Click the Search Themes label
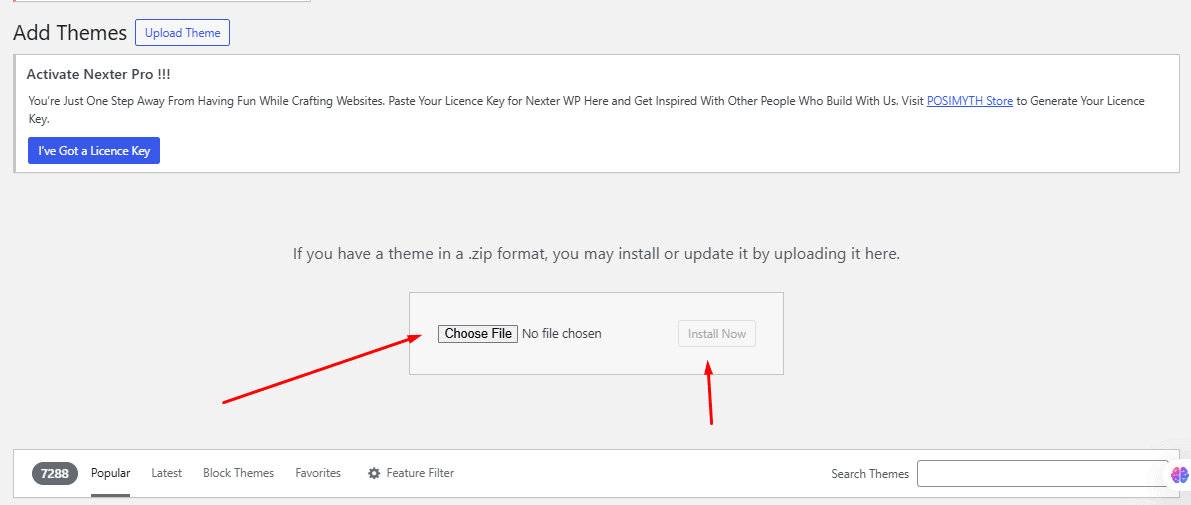This screenshot has width=1191, height=505. tap(869, 474)
